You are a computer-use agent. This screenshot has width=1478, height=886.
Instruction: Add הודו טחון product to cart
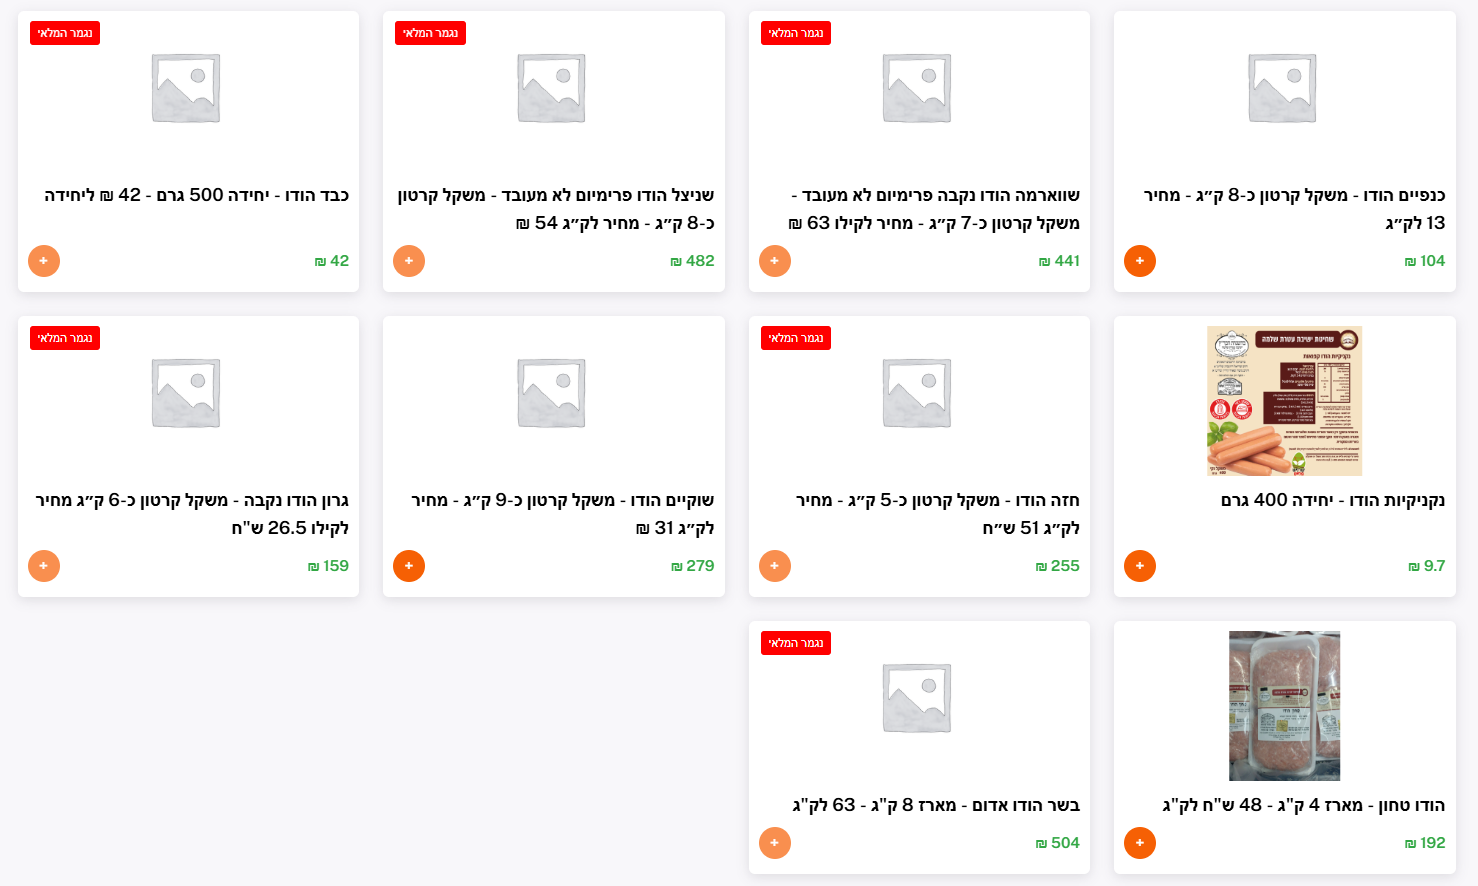[1140, 843]
